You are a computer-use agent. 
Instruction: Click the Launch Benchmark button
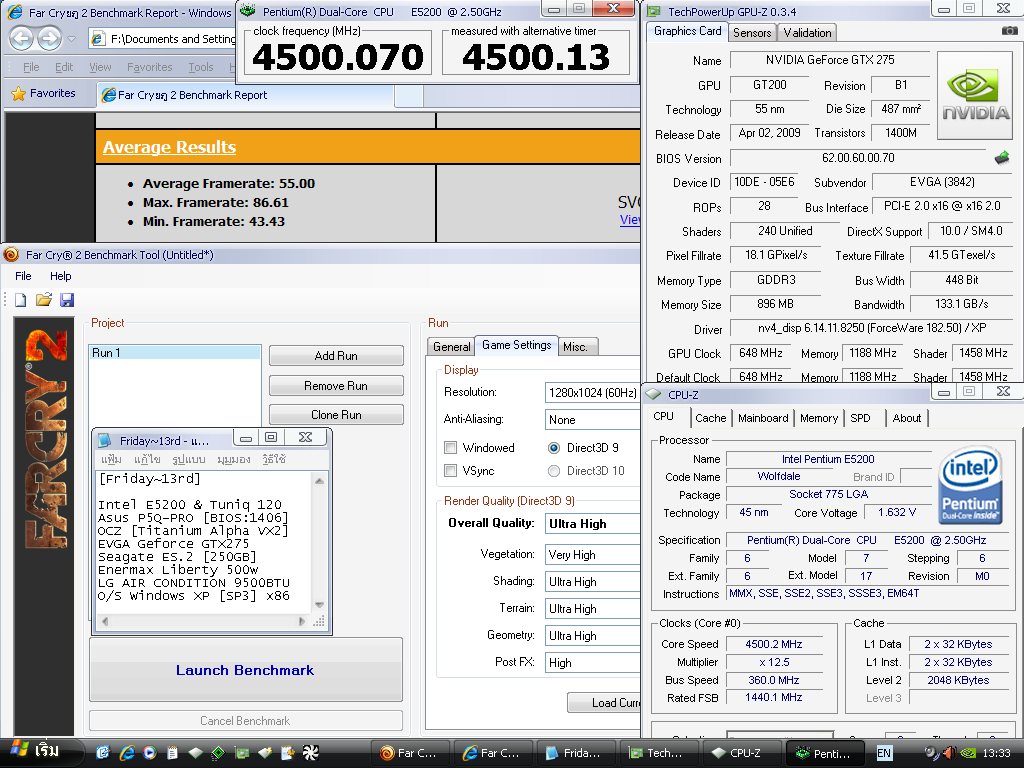tap(246, 670)
